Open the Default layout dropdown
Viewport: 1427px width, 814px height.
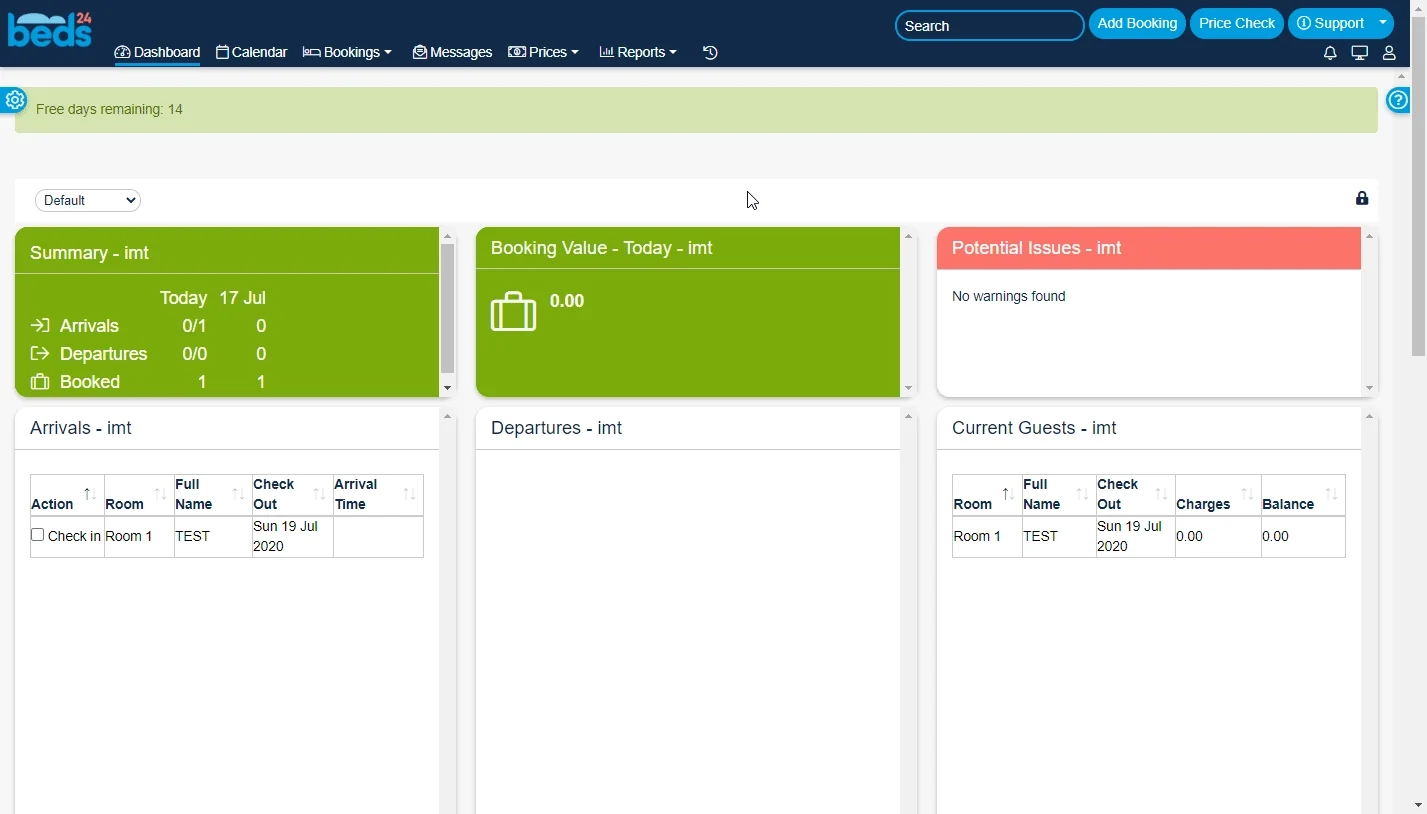pos(88,200)
